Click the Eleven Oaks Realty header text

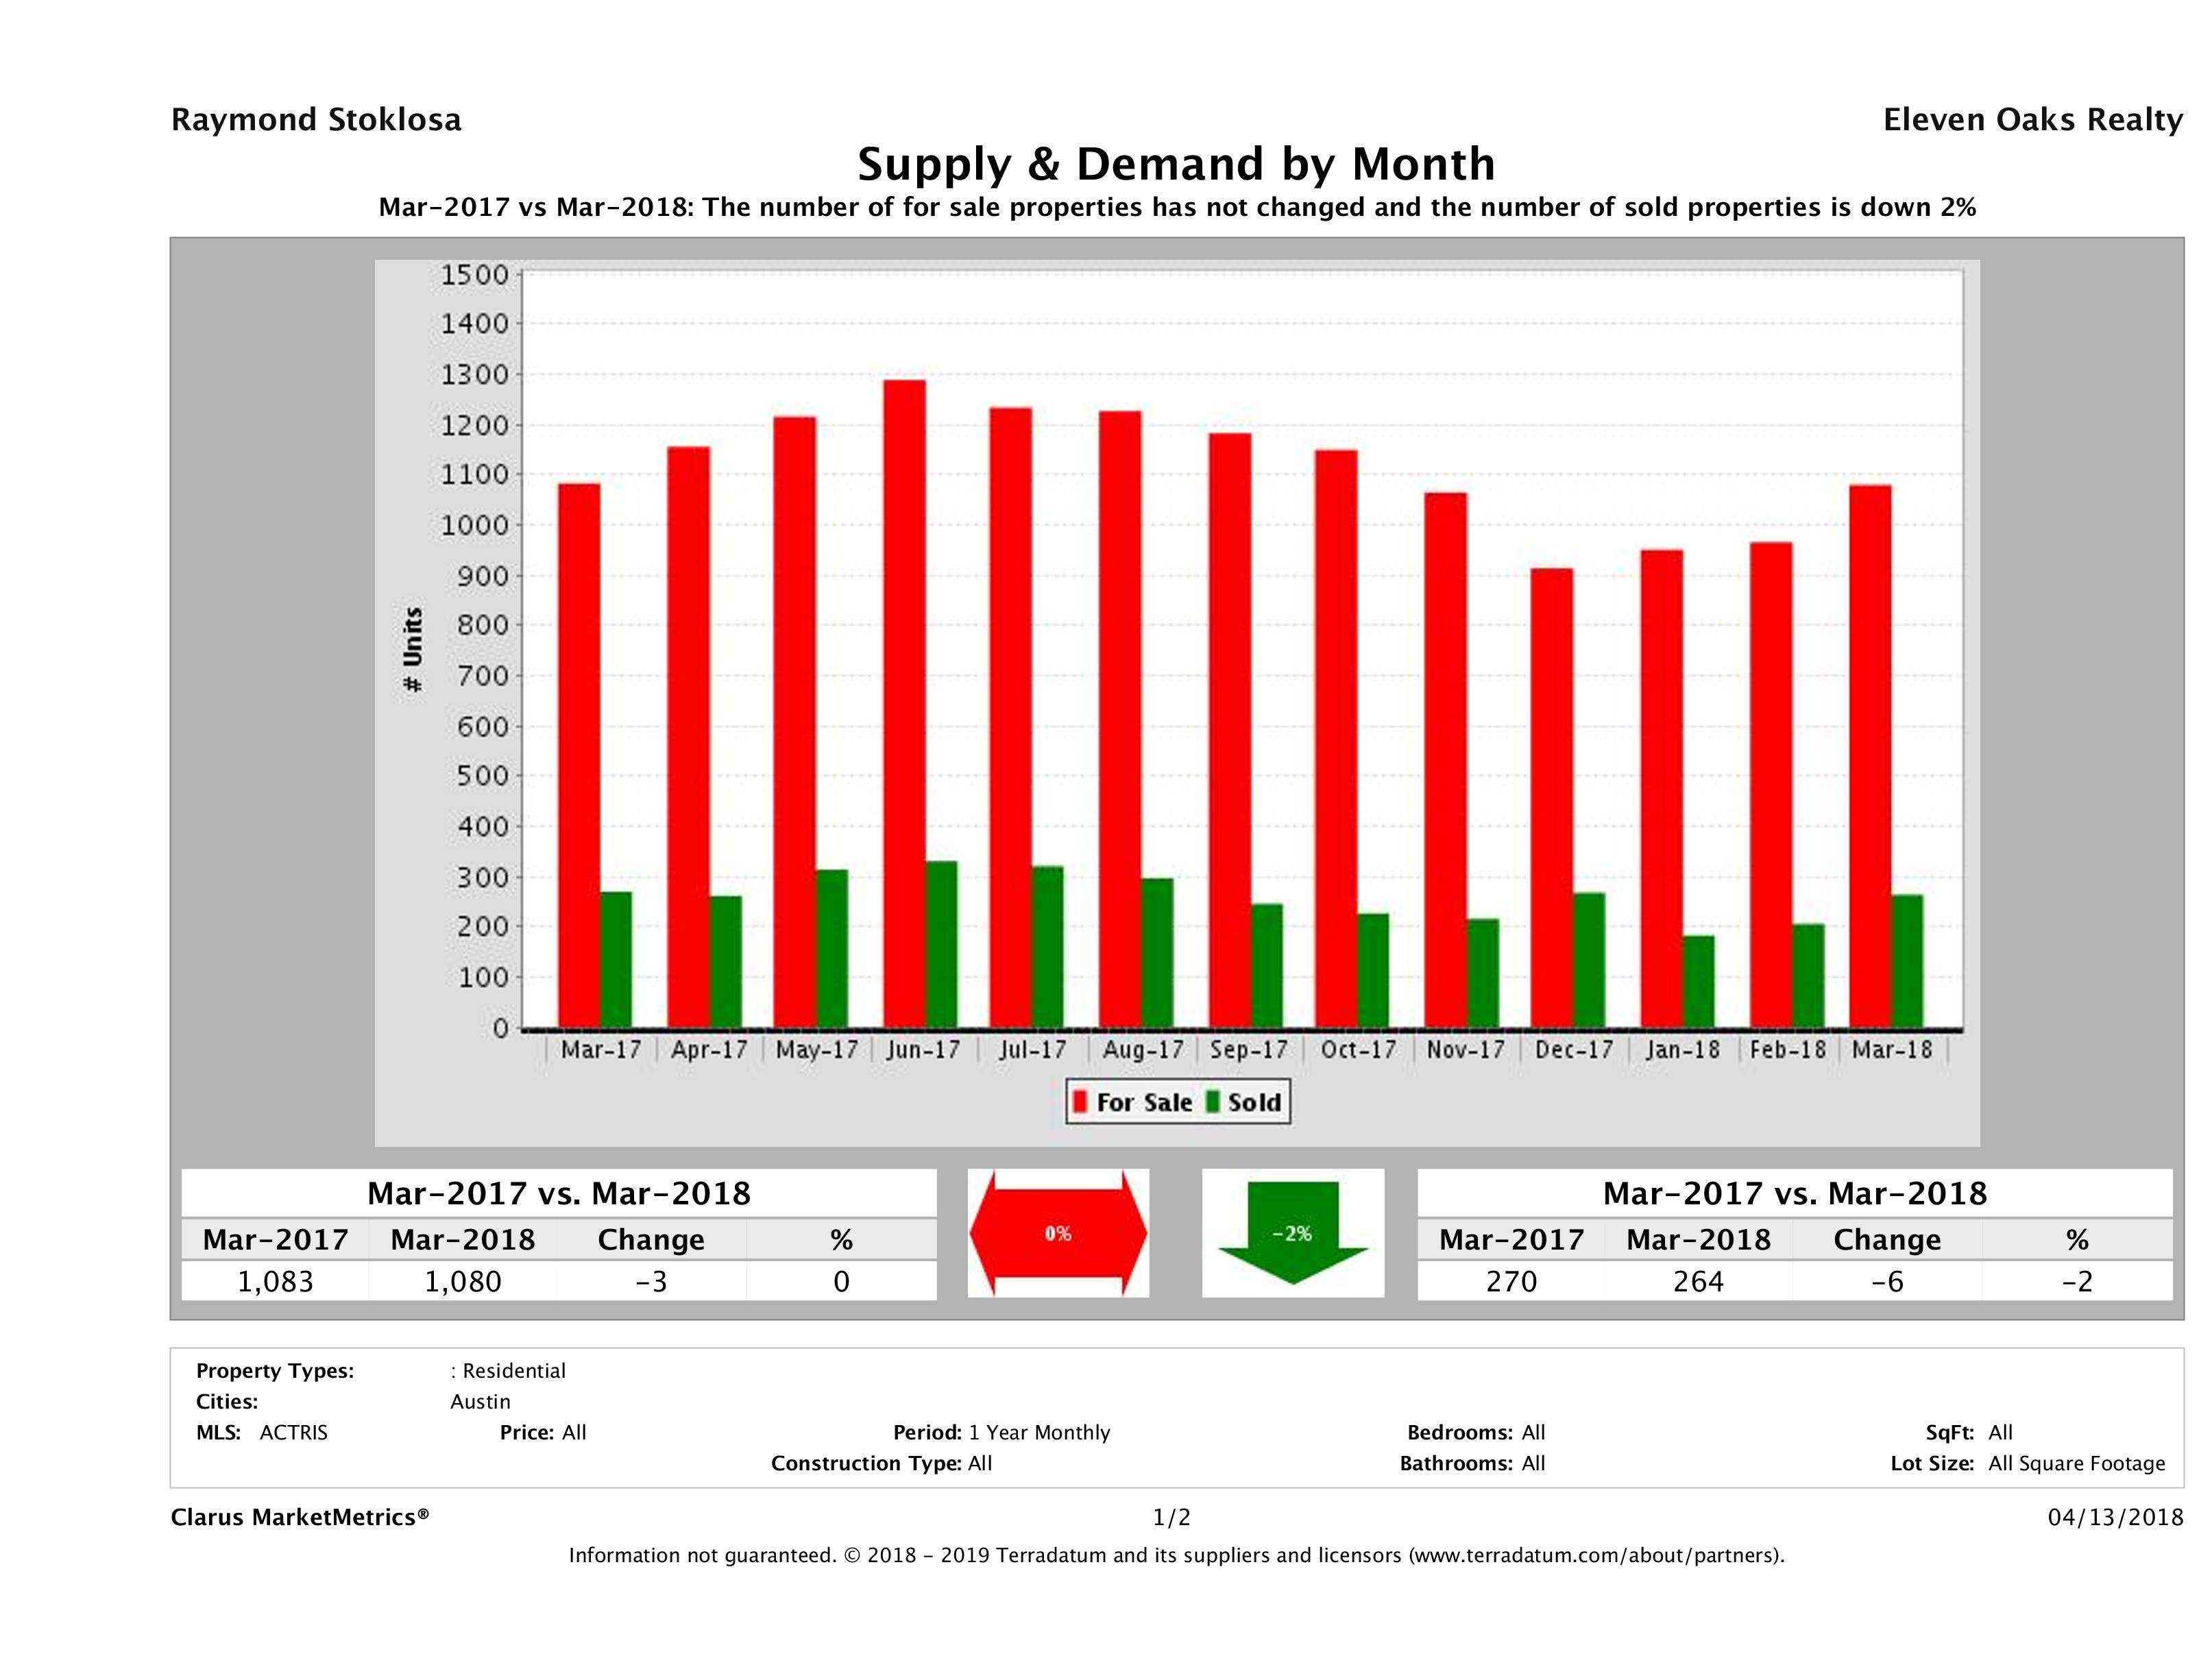[2032, 120]
